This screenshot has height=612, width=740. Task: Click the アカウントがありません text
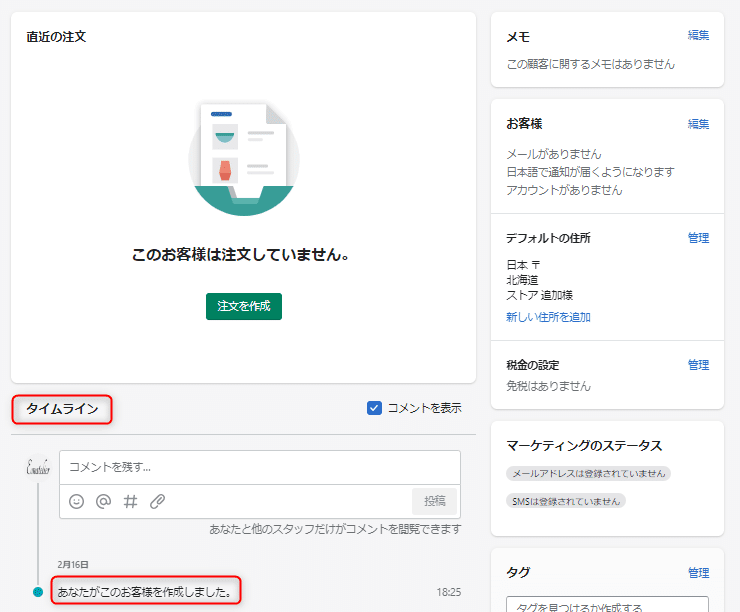(x=564, y=190)
